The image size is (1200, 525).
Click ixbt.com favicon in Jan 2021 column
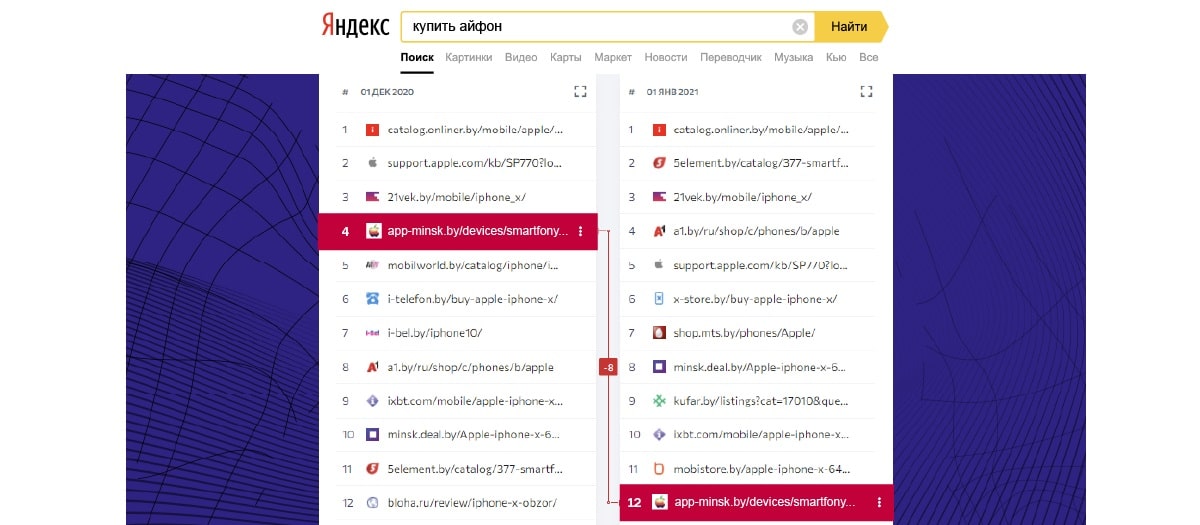point(659,435)
